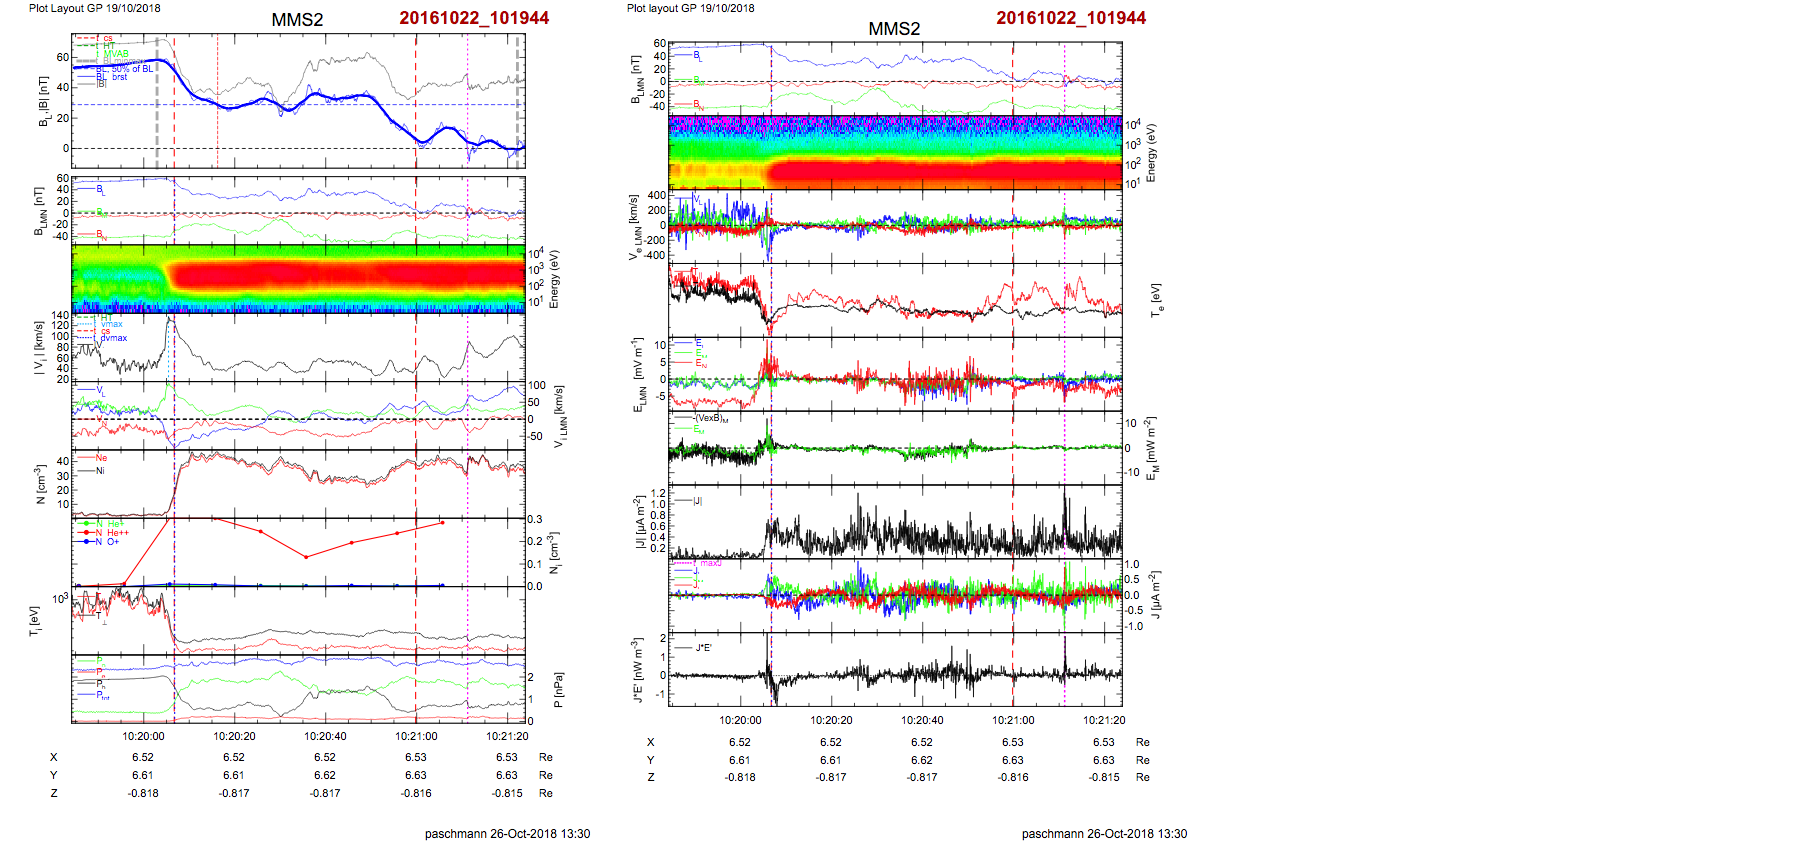Click the left plot's energy spectrogram panel

point(298,278)
